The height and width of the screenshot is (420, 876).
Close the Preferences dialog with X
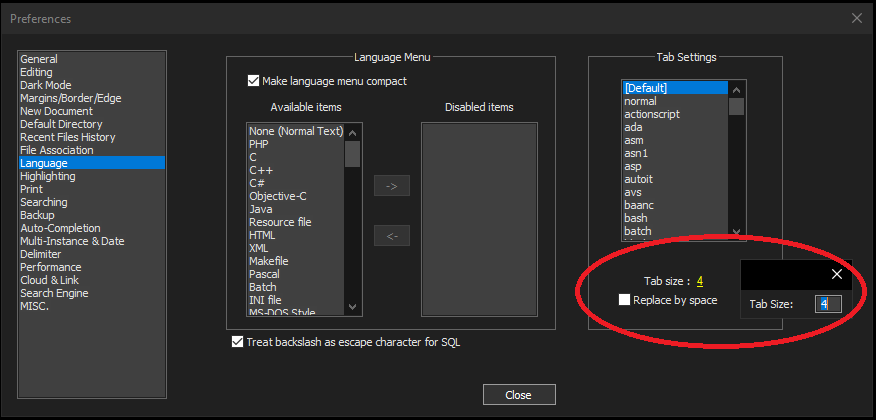856,18
